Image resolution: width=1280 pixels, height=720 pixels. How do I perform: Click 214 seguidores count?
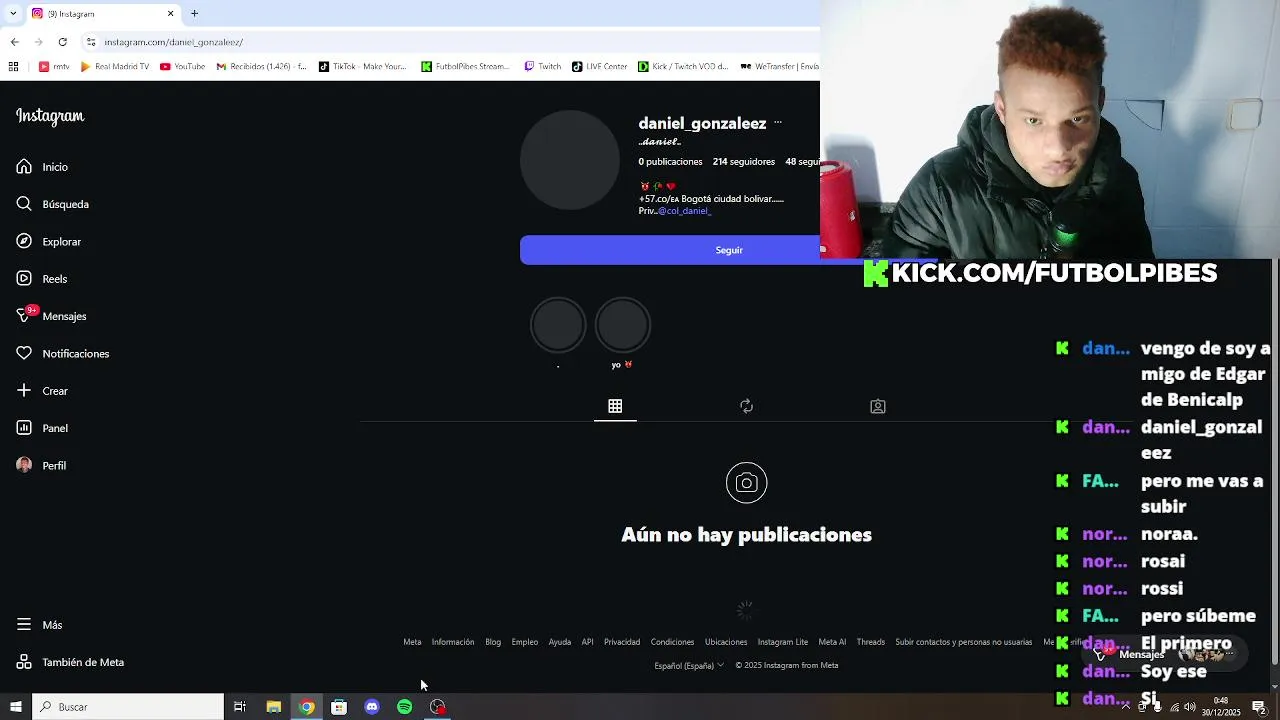click(744, 162)
